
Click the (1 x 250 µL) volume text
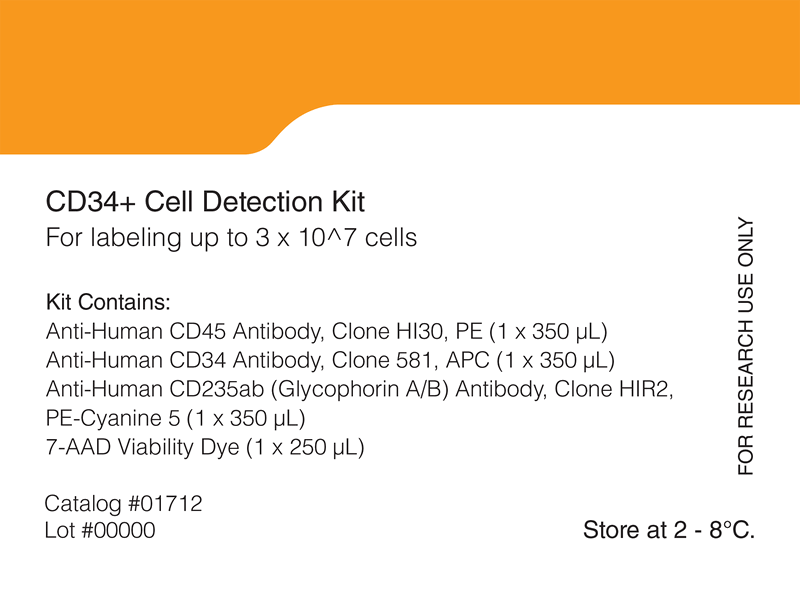coord(305,448)
